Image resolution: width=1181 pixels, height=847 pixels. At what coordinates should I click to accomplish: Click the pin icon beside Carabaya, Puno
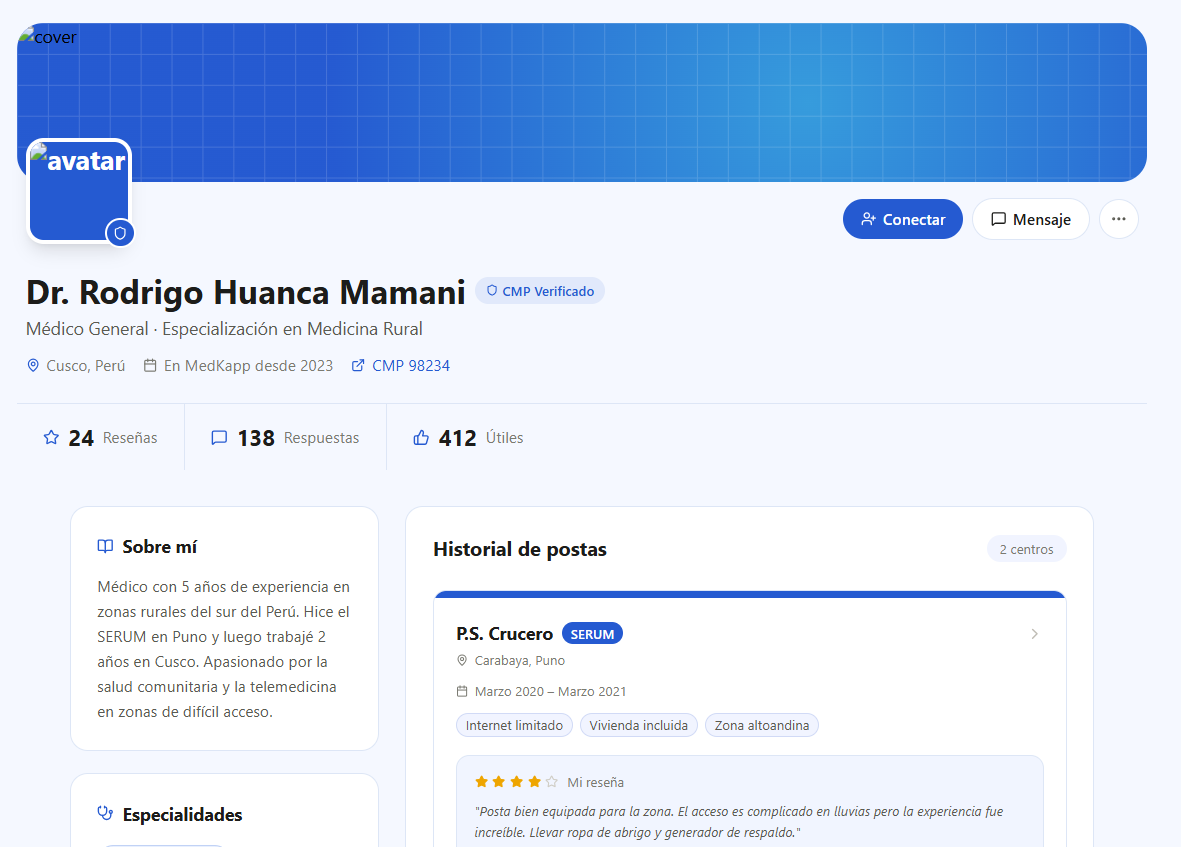(x=462, y=660)
